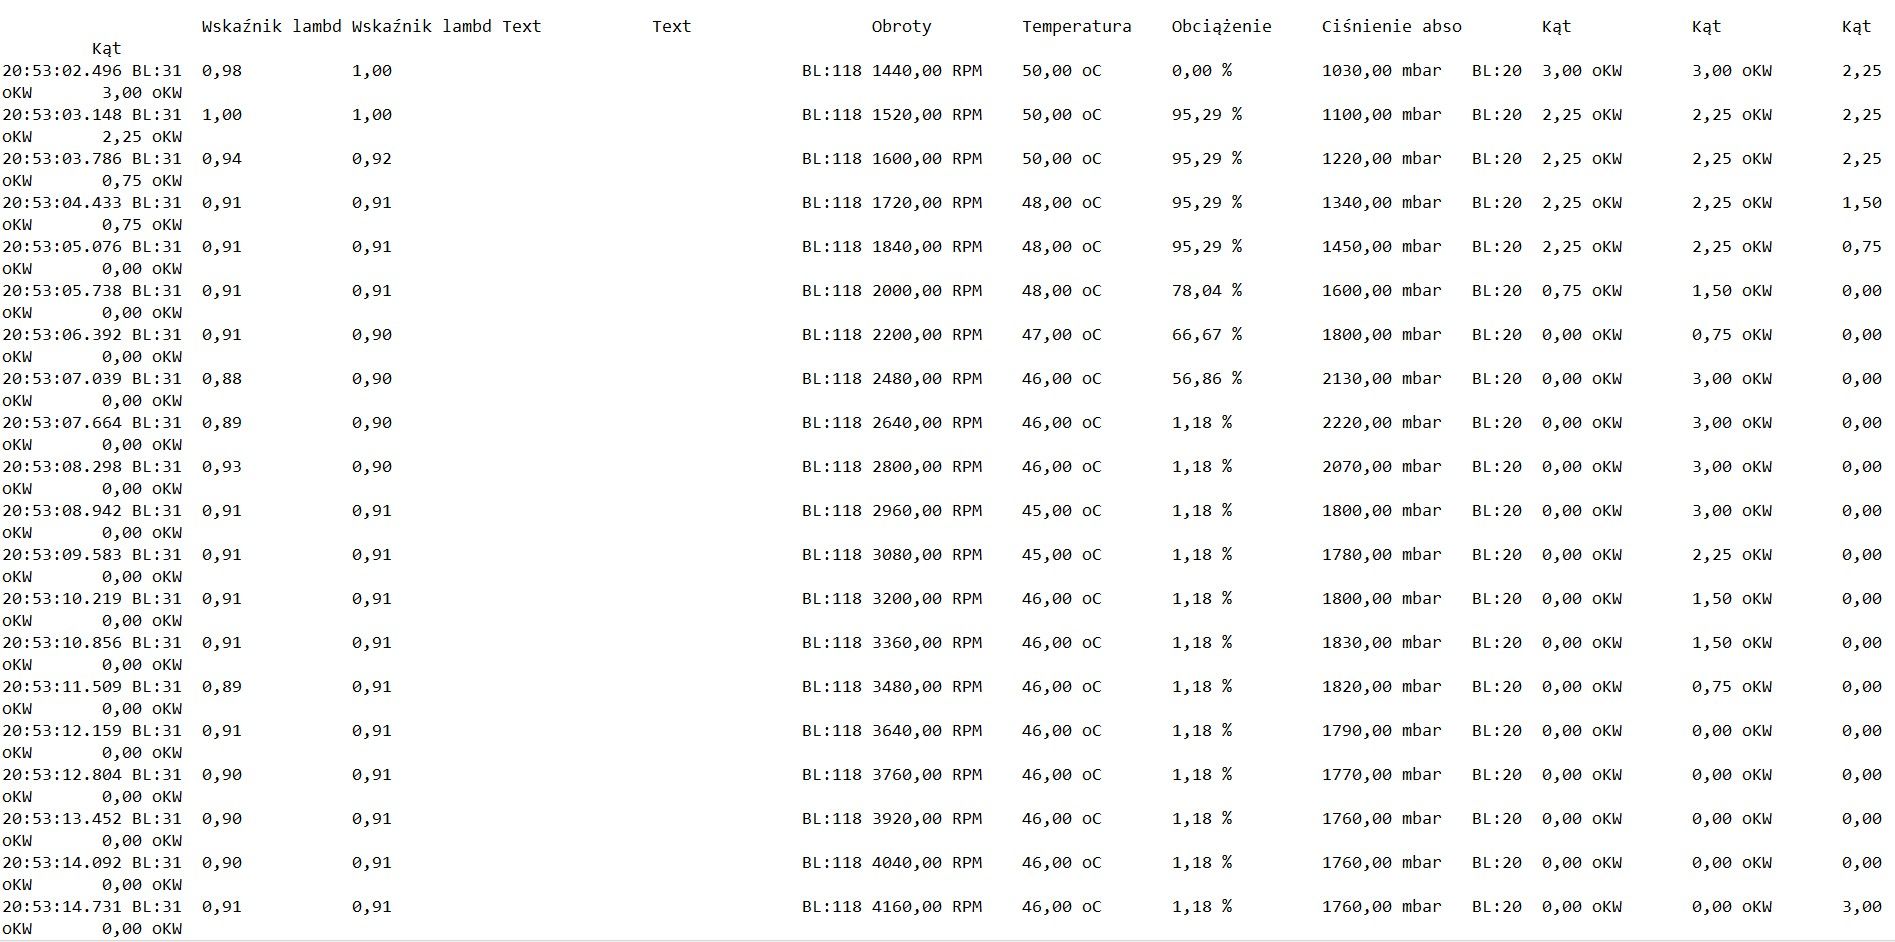Viewport: 1895px width, 942px height.
Task: Click the 0,98 lambda value
Action: (x=221, y=71)
